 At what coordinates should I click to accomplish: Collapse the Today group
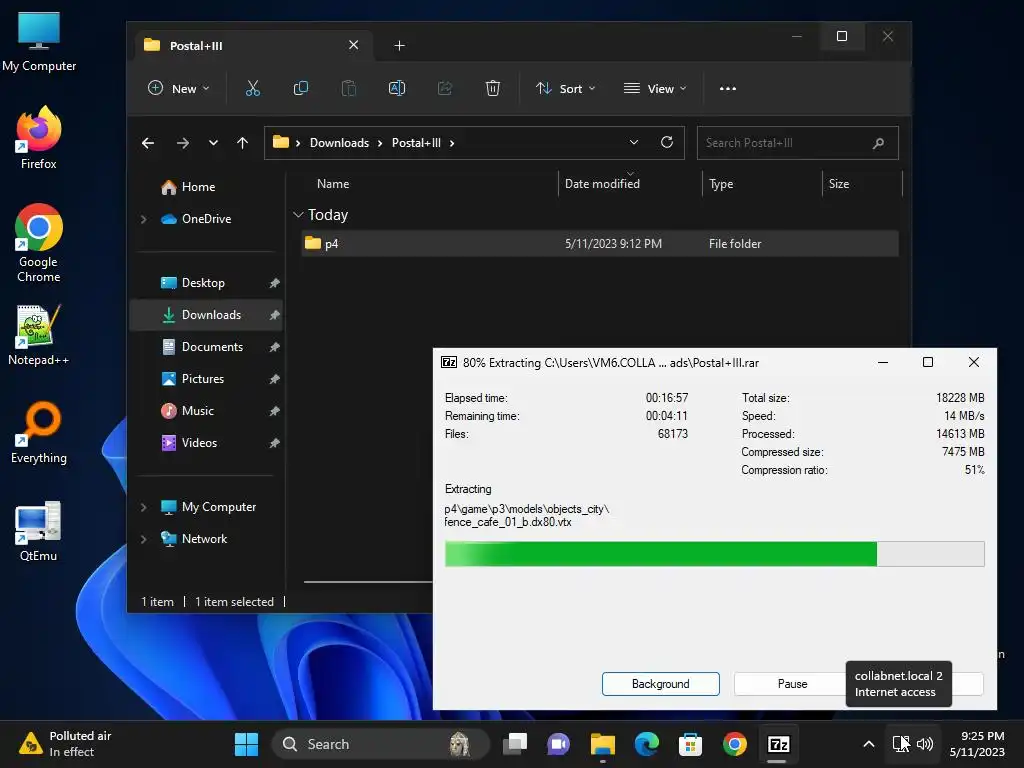pyautogui.click(x=298, y=215)
